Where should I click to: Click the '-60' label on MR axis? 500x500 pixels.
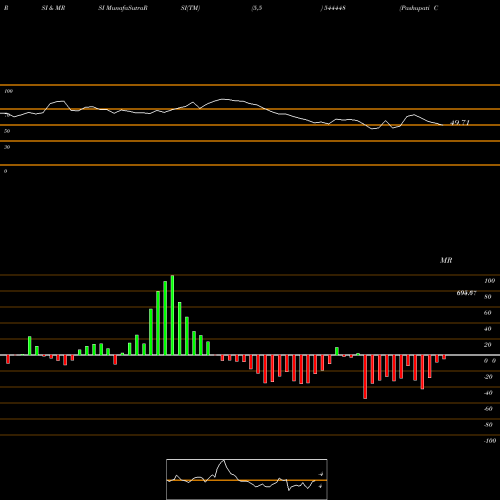click(x=488, y=409)
